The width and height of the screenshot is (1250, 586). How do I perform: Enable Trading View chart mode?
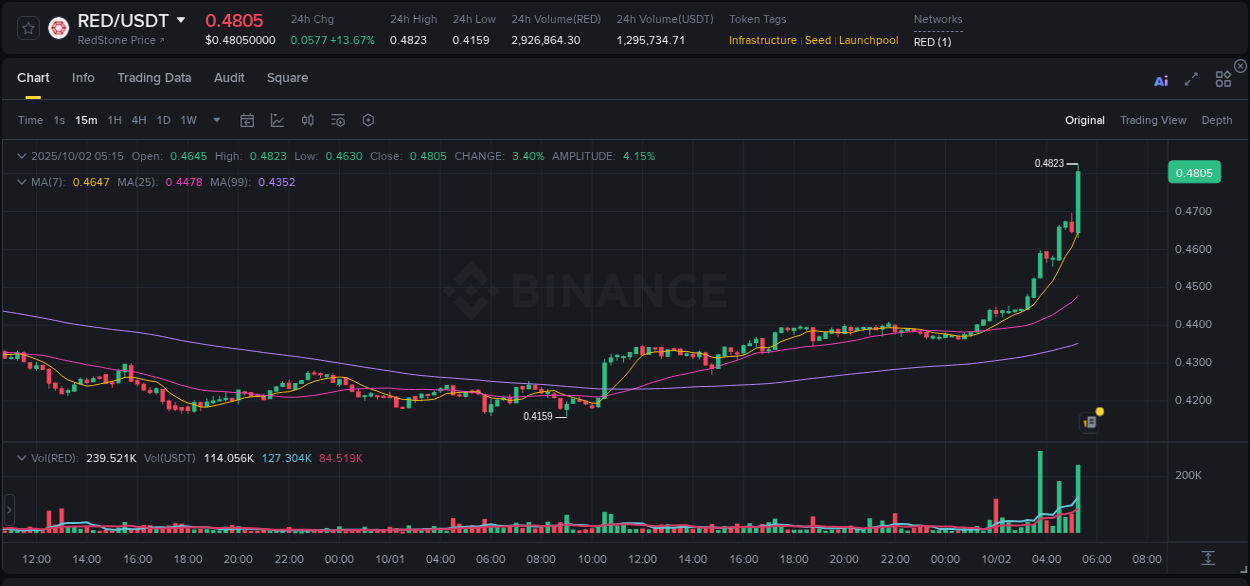[1153, 120]
